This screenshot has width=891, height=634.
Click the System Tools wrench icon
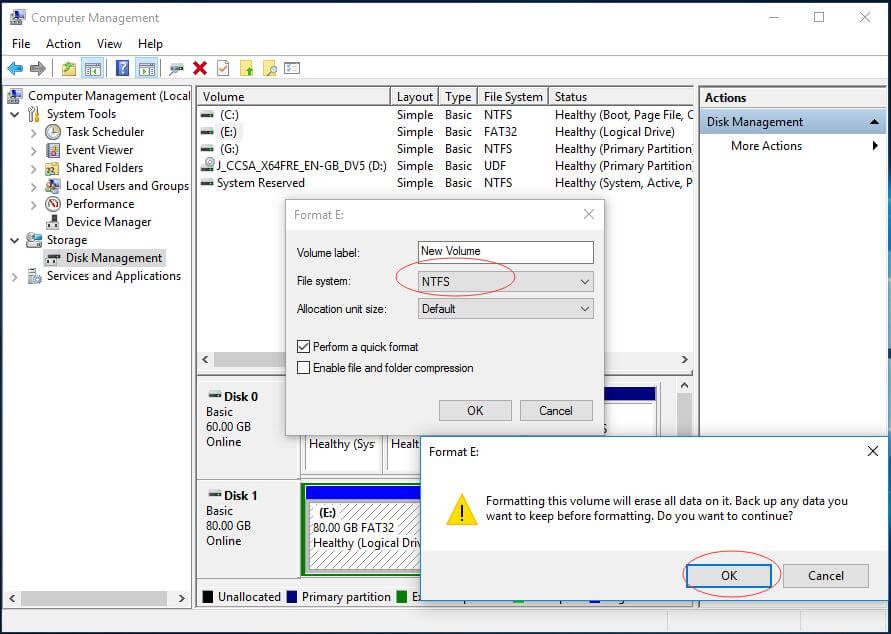[x=34, y=114]
